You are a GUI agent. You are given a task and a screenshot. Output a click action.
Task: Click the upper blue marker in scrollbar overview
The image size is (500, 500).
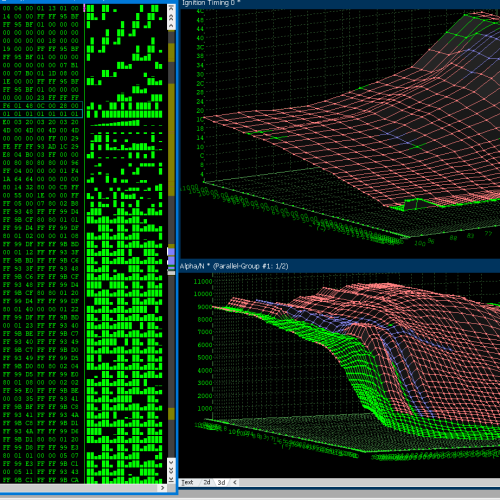(x=171, y=251)
